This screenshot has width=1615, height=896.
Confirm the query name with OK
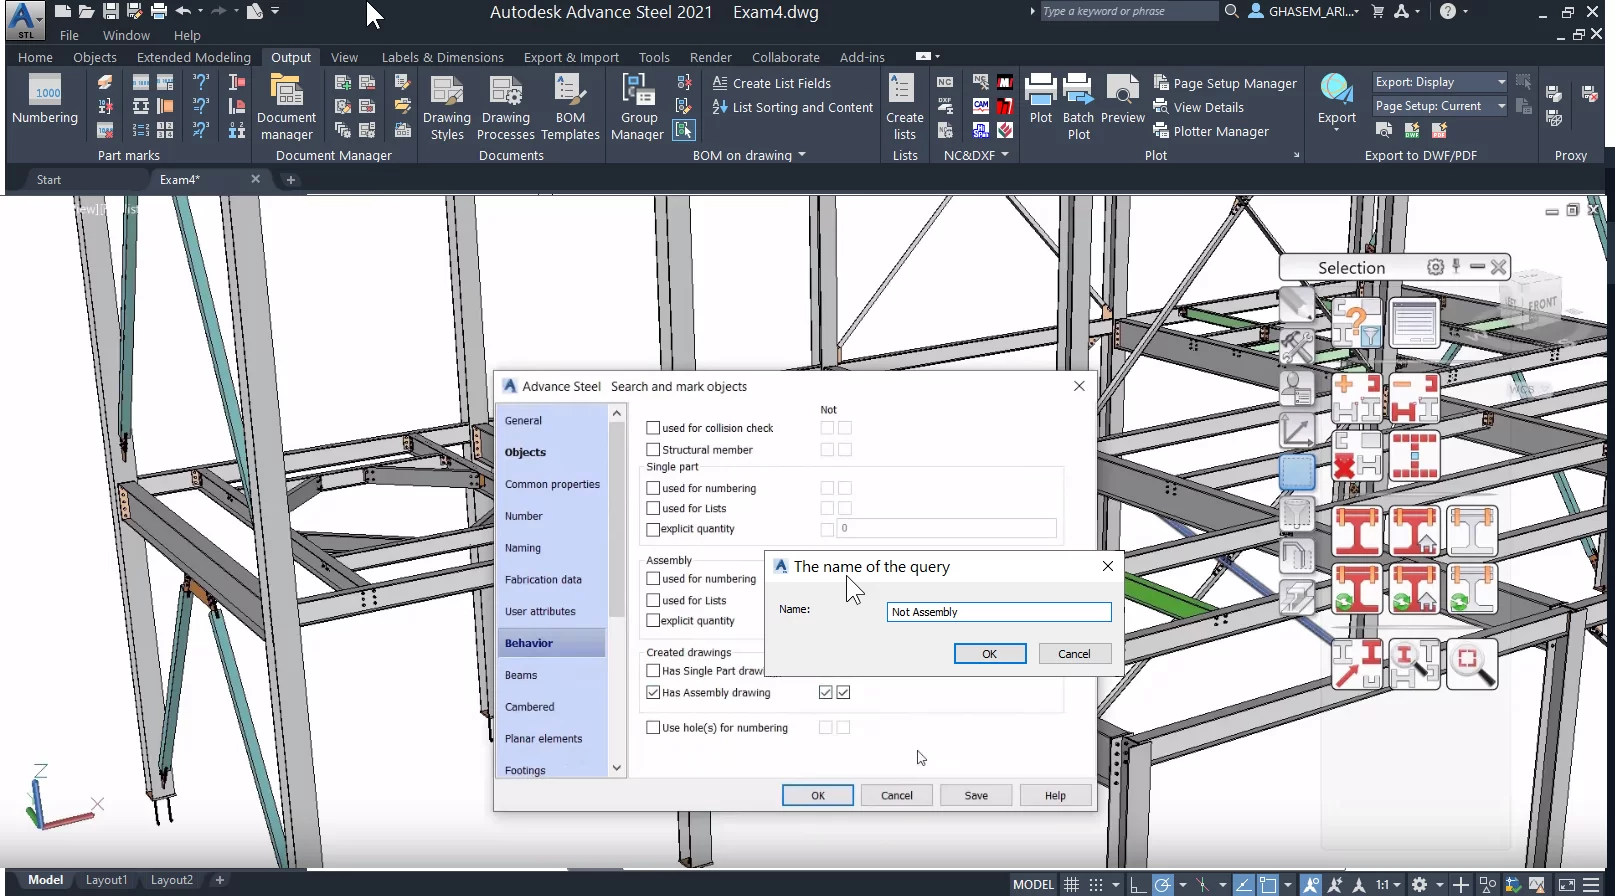989,654
